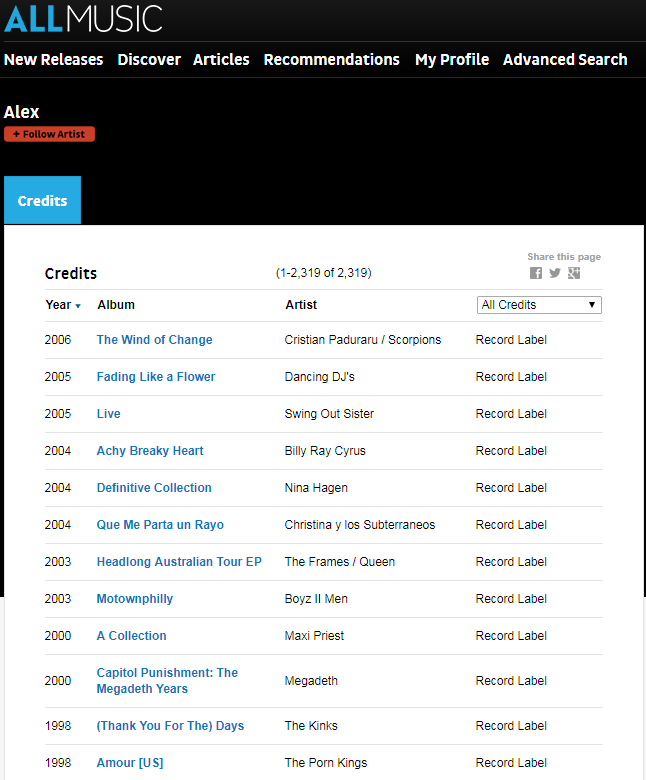Open album Que Me Parta un Rayo
The image size is (646, 780).
tap(160, 525)
